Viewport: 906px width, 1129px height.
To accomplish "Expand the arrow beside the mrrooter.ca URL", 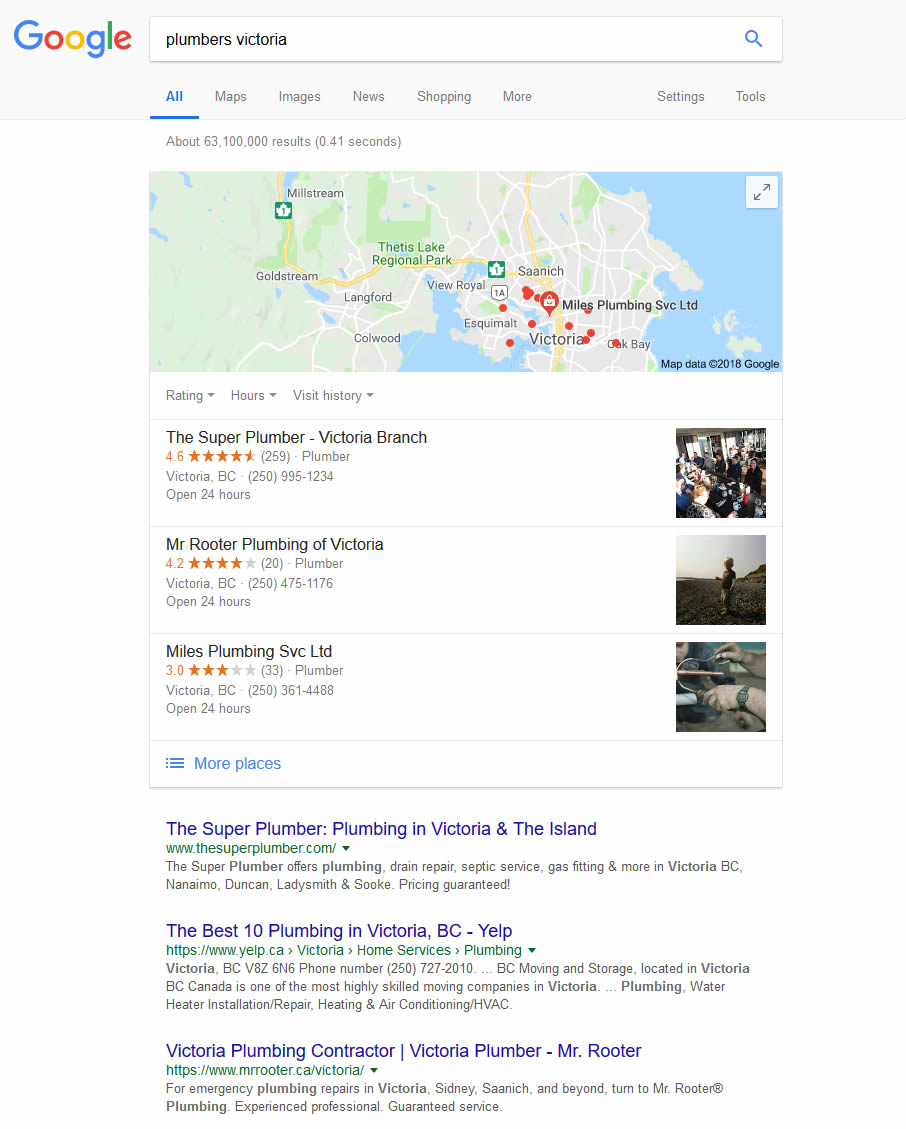I will [374, 1071].
